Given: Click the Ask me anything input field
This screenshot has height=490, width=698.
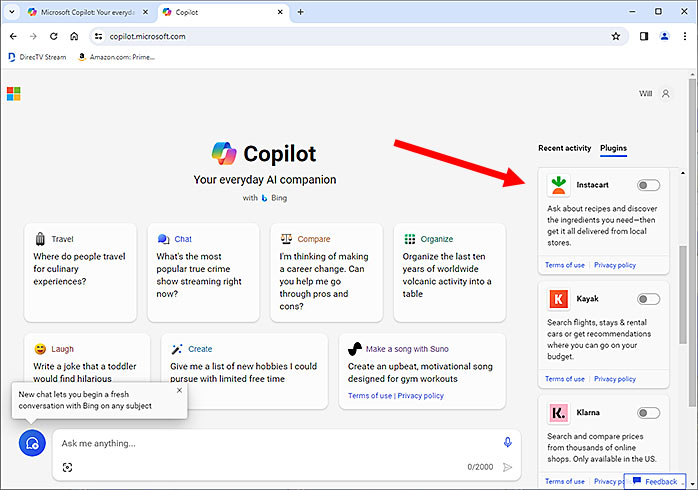Looking at the screenshot, I should coord(270,443).
